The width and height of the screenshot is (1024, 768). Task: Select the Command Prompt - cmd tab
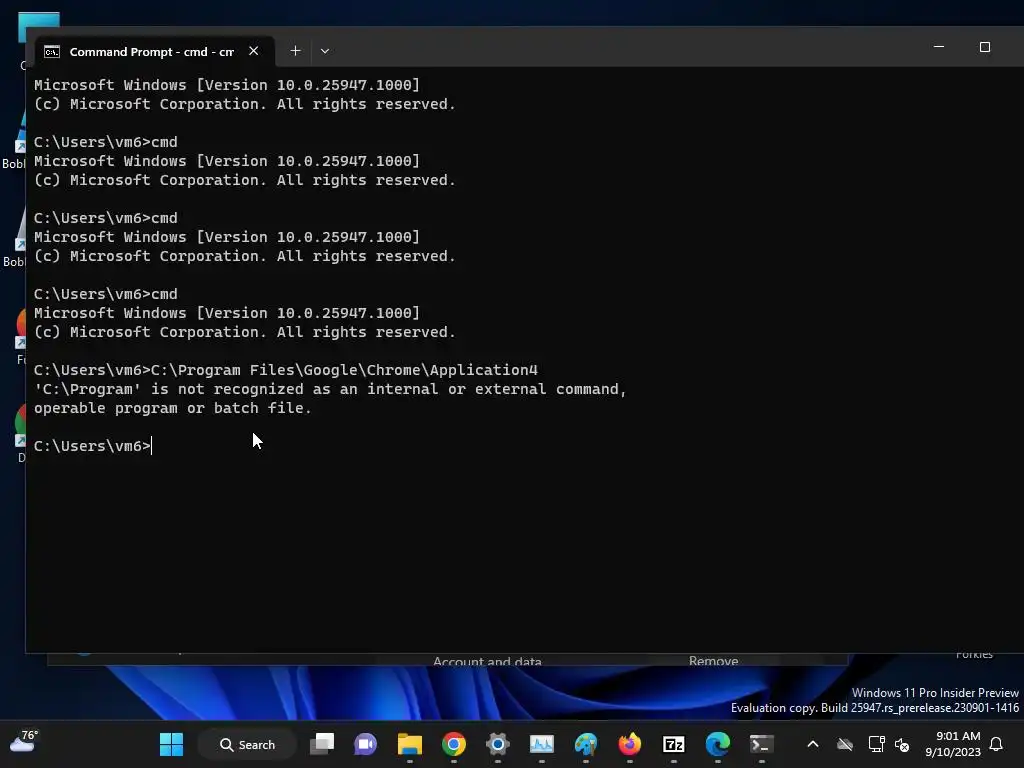(x=154, y=52)
